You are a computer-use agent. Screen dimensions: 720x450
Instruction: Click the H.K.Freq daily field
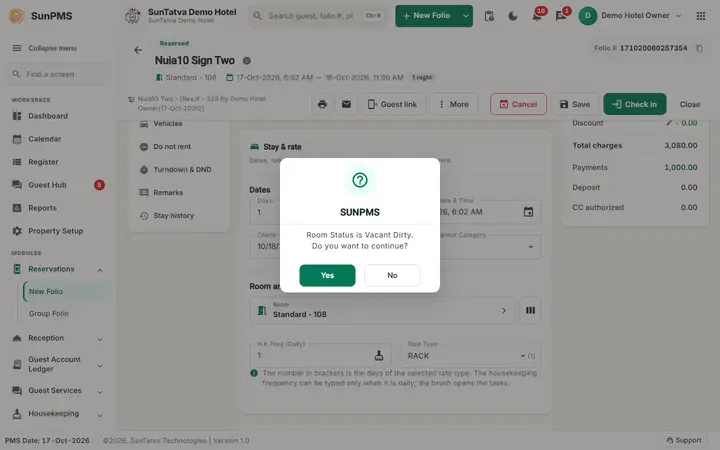tap(320, 355)
